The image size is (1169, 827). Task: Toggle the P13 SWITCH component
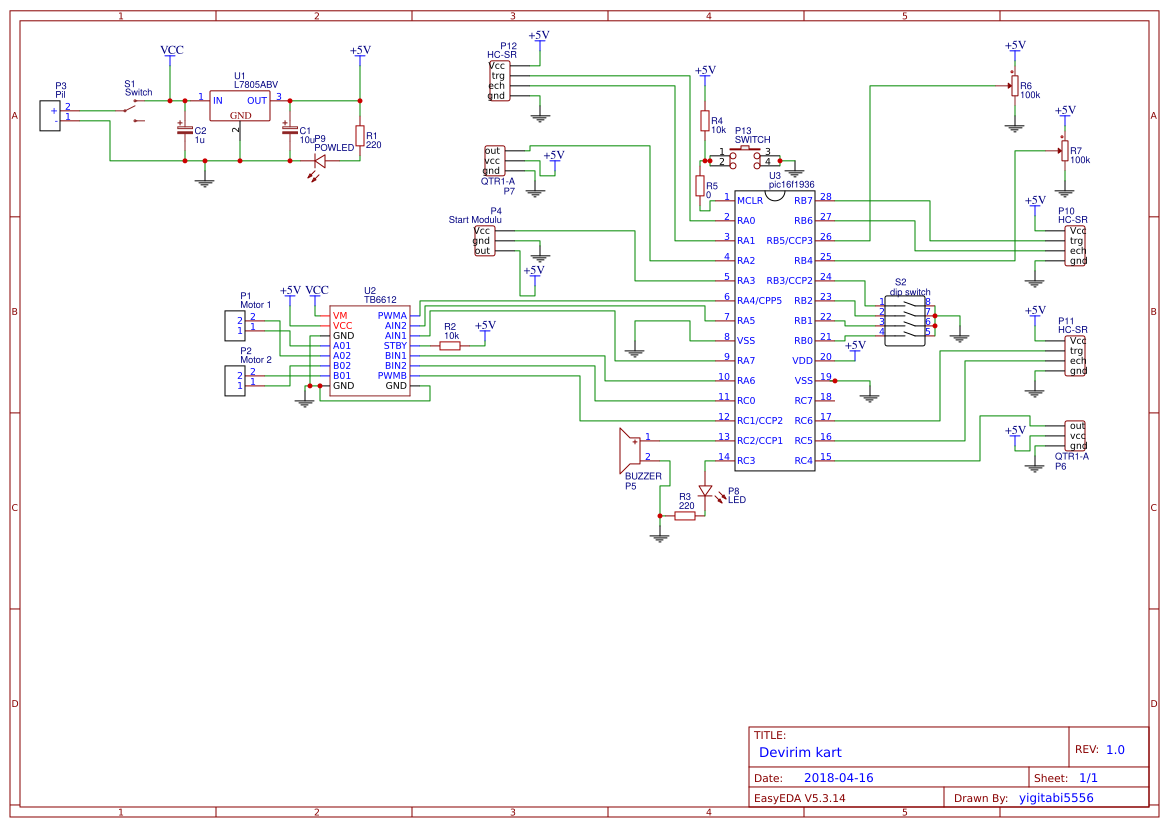(x=745, y=153)
